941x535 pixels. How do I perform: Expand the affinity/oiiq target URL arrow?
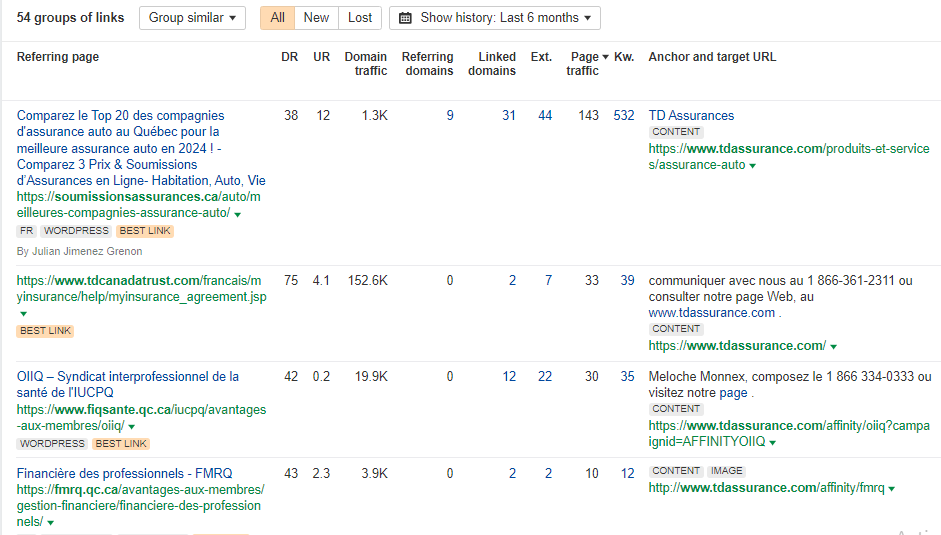(x=772, y=443)
